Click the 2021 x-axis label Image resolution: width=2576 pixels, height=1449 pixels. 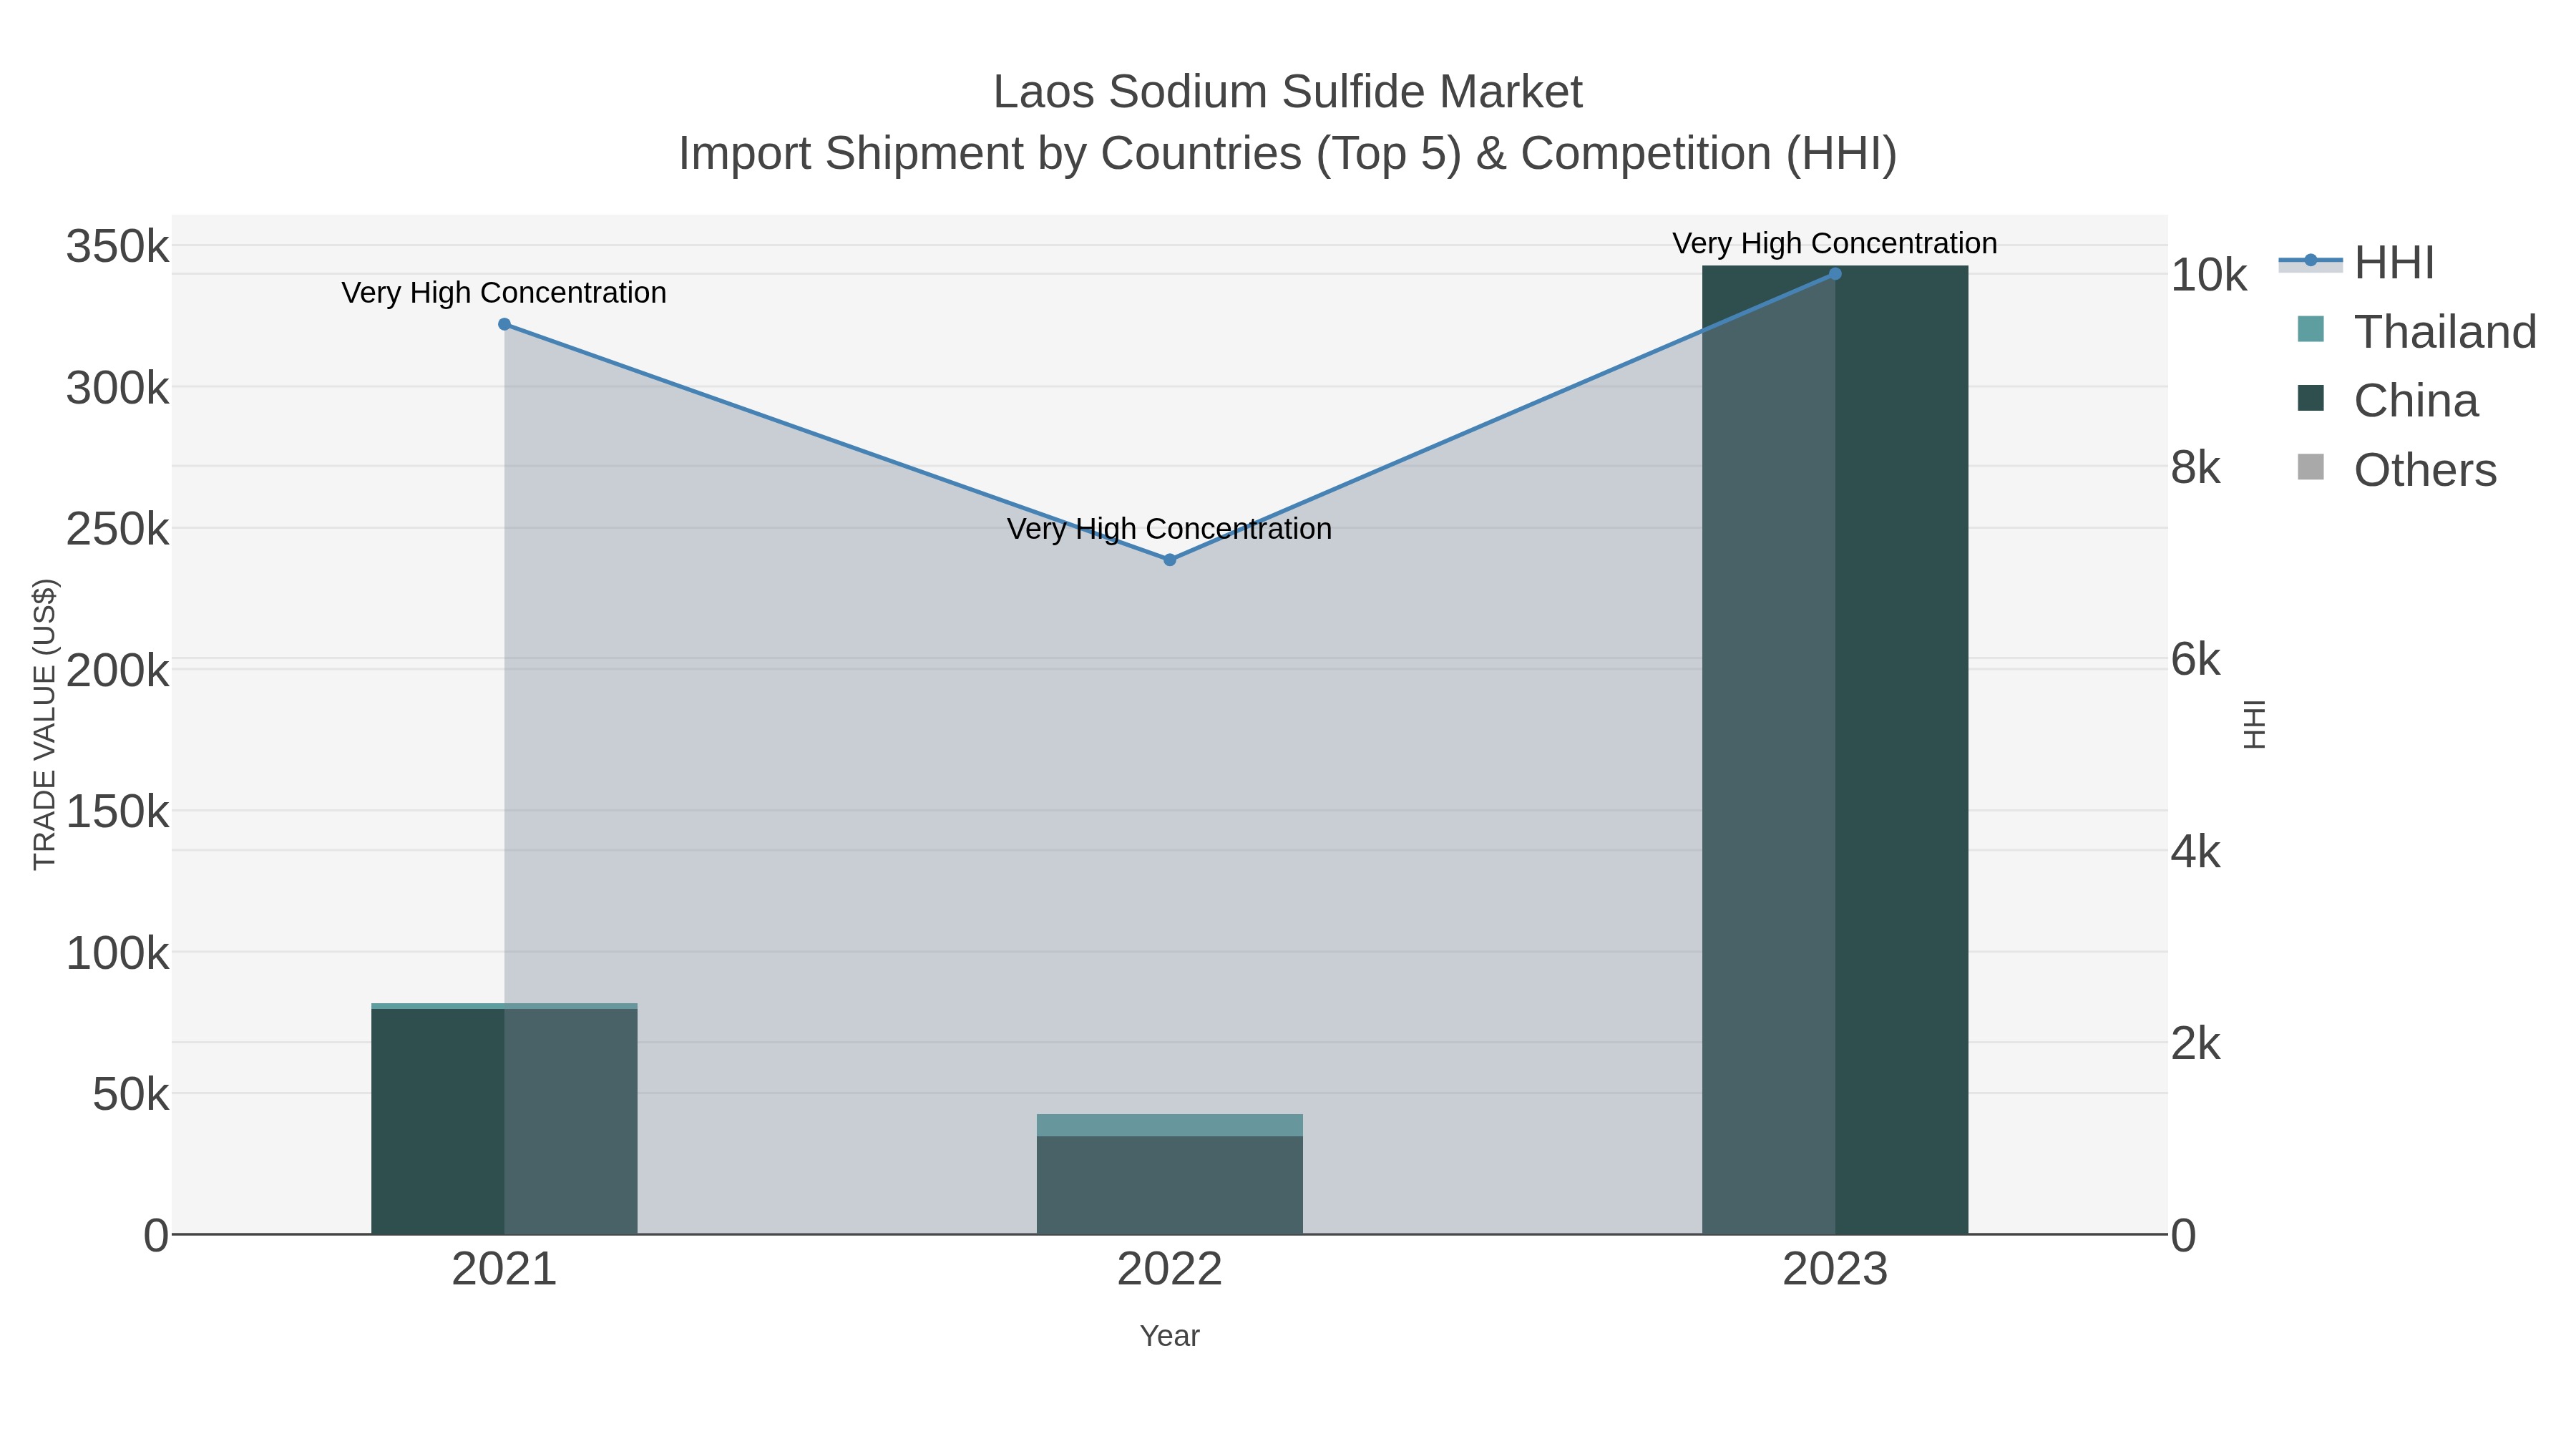[x=504, y=1270]
